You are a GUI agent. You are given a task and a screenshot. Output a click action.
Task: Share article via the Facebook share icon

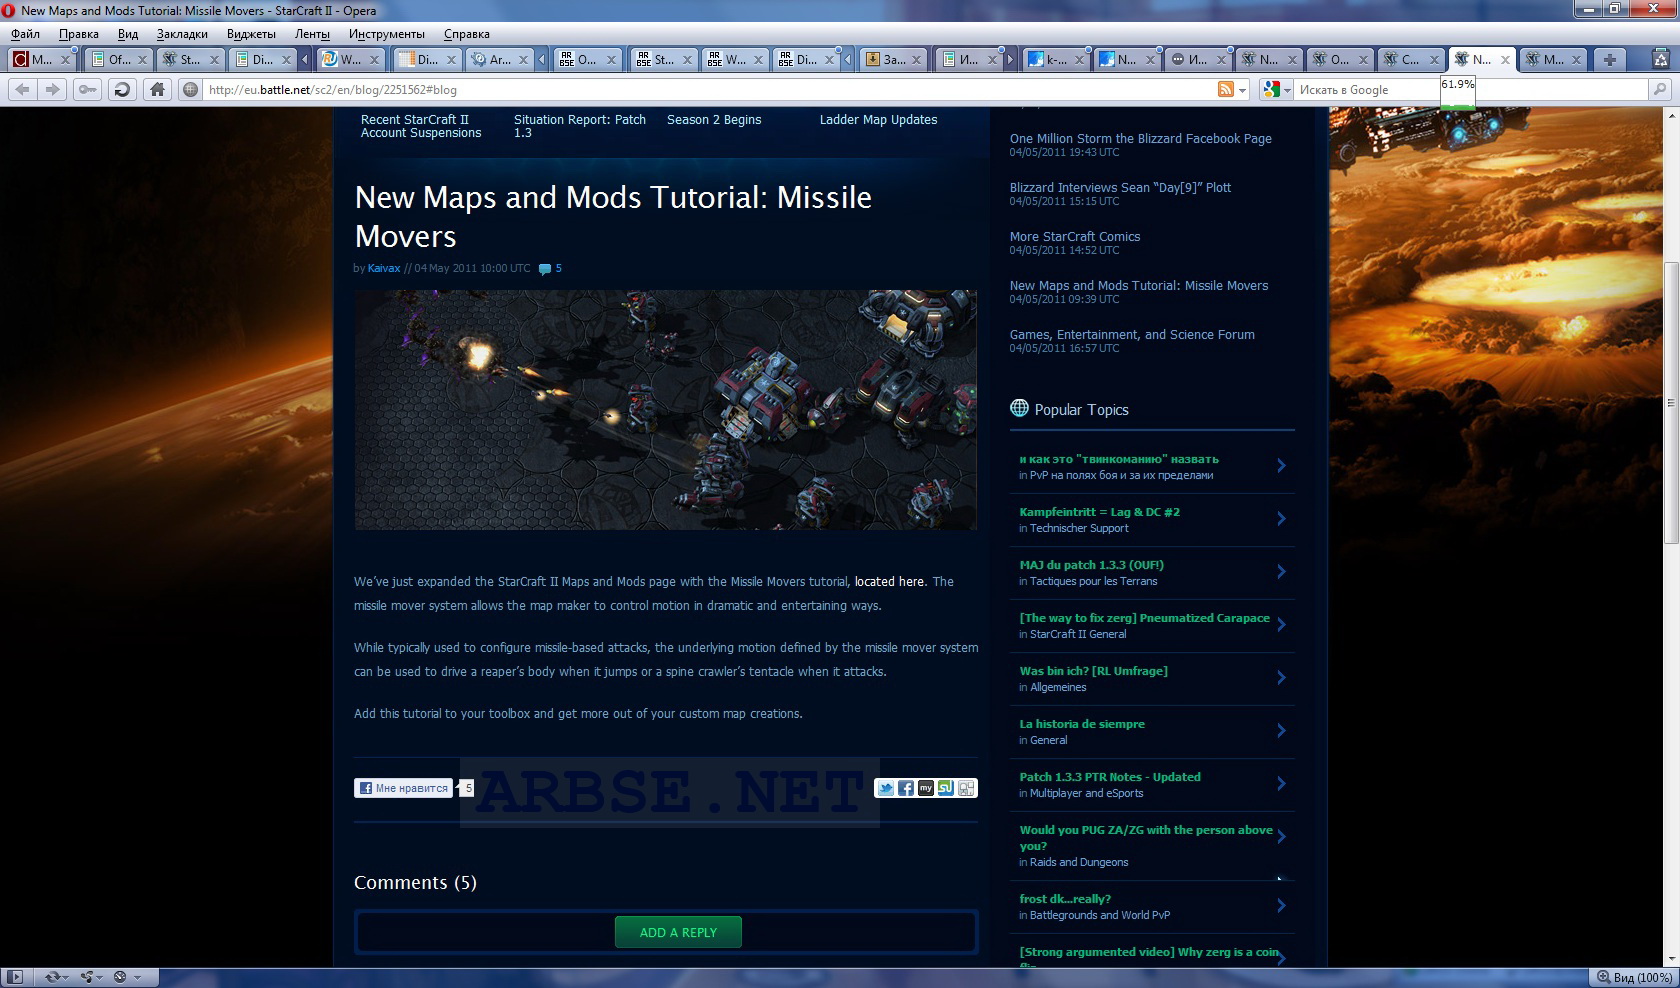(x=905, y=788)
